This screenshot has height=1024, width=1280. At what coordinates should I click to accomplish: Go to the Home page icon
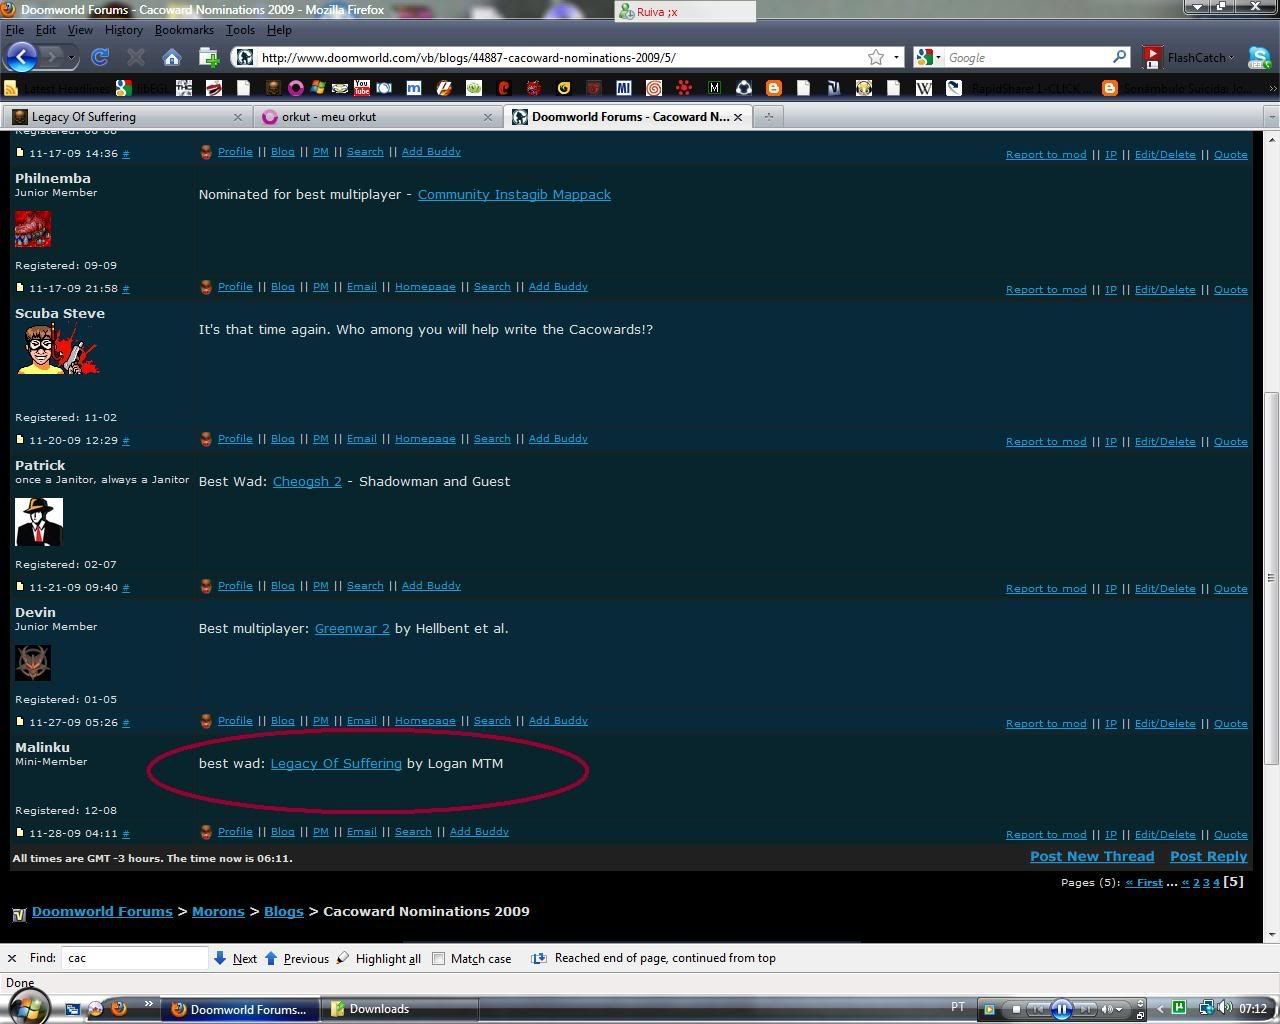point(171,57)
